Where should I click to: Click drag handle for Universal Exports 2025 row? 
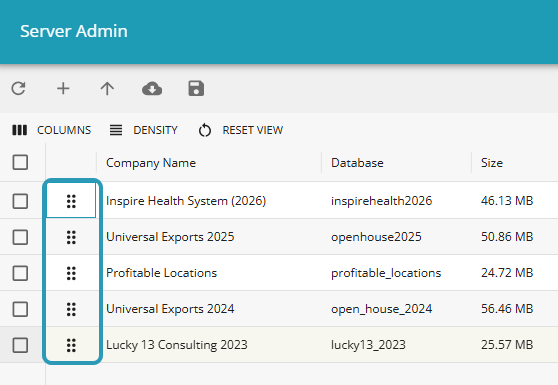point(71,237)
